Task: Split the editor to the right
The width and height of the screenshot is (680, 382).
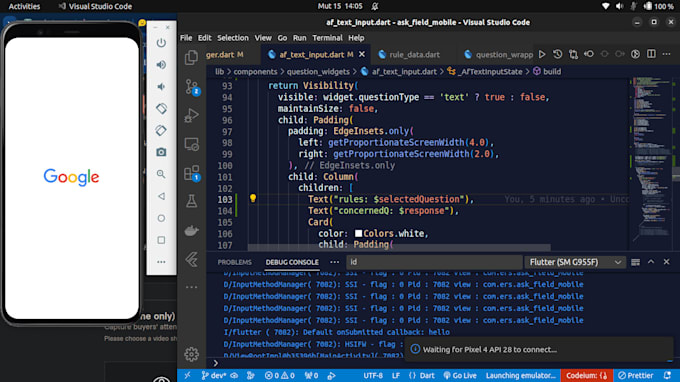Action: coord(651,54)
